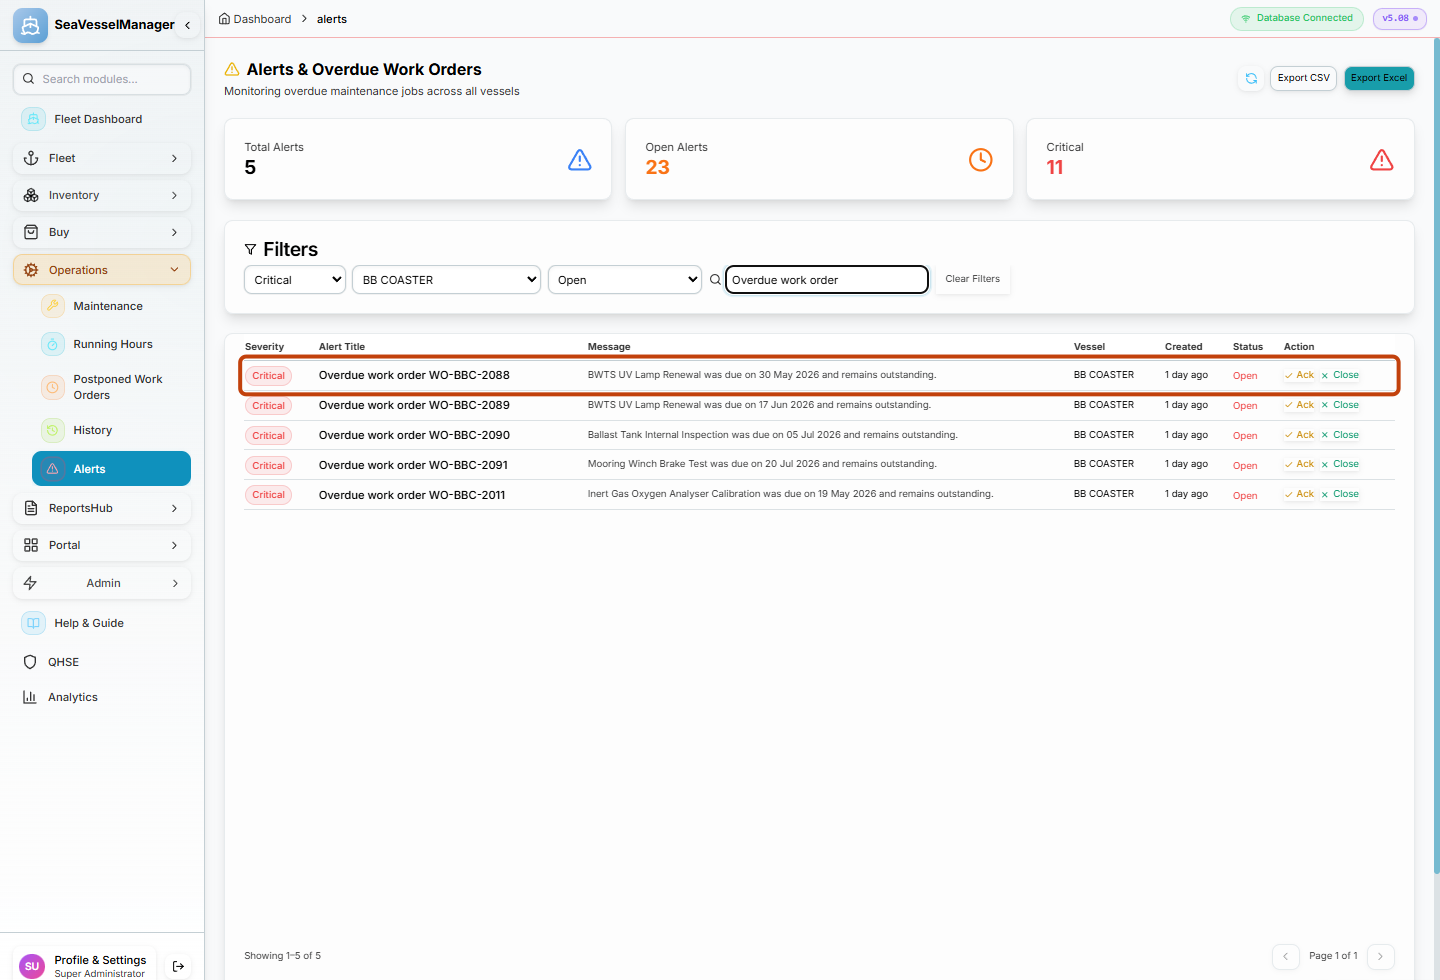
Task: Click the Search modules input field
Action: click(x=102, y=79)
